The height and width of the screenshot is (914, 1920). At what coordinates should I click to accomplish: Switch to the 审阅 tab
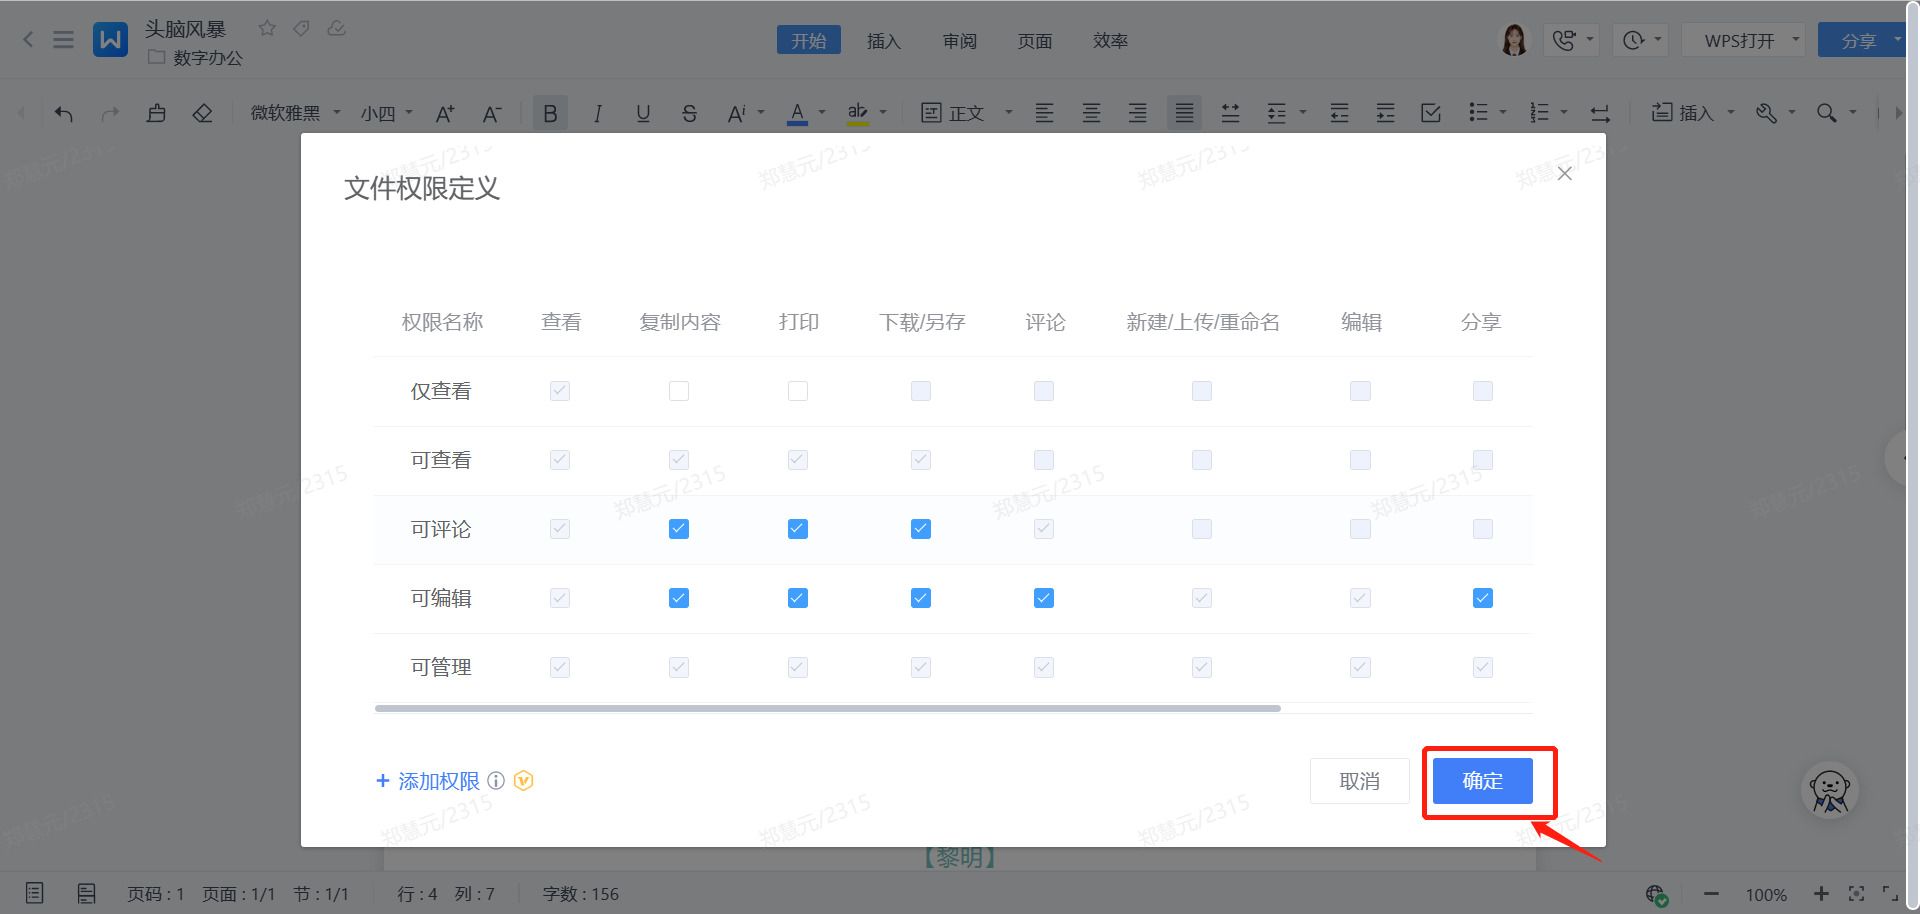(960, 40)
